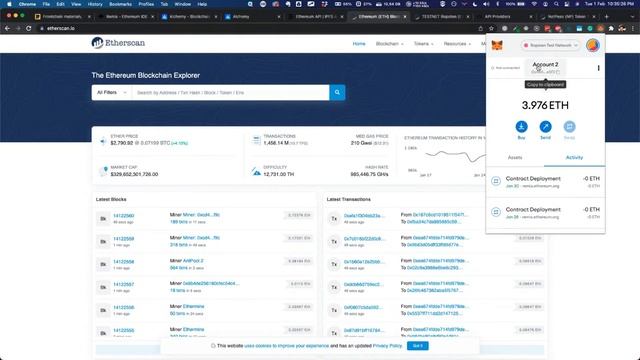Click the MetaMask Send button icon
This screenshot has height=360, width=640.
pos(545,127)
